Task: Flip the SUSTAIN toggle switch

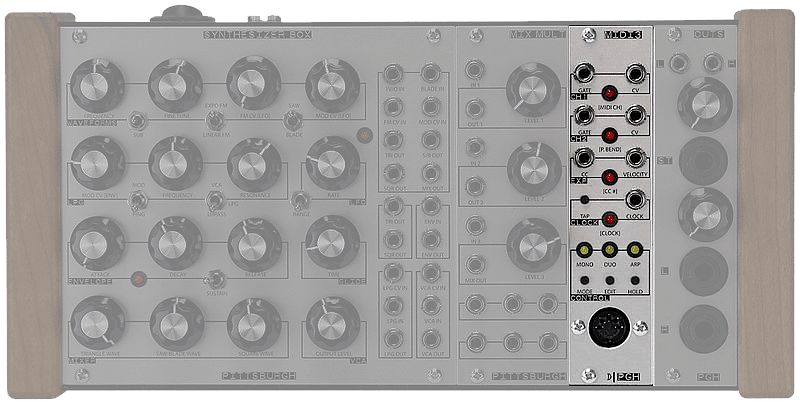Action: point(213,280)
